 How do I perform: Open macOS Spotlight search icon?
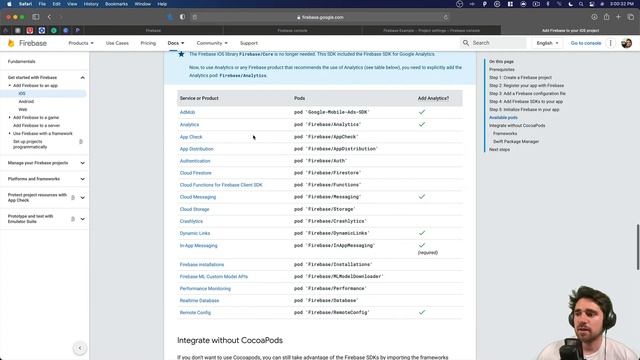tap(581, 4)
